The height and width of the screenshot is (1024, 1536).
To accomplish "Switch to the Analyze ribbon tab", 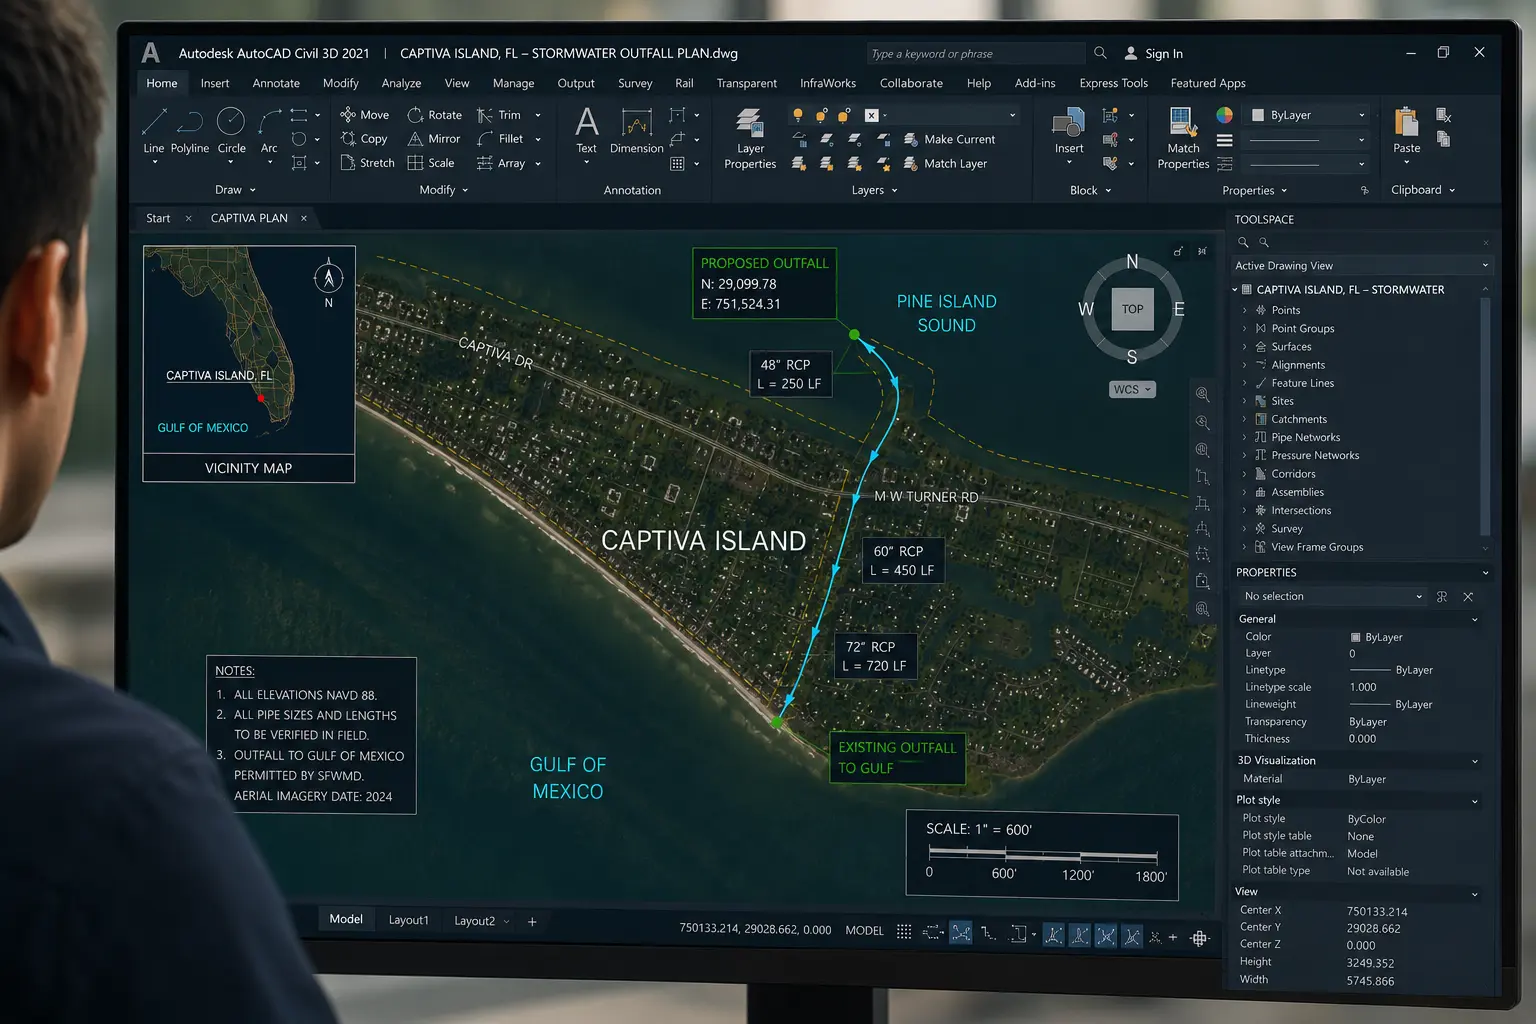I will click(x=401, y=83).
